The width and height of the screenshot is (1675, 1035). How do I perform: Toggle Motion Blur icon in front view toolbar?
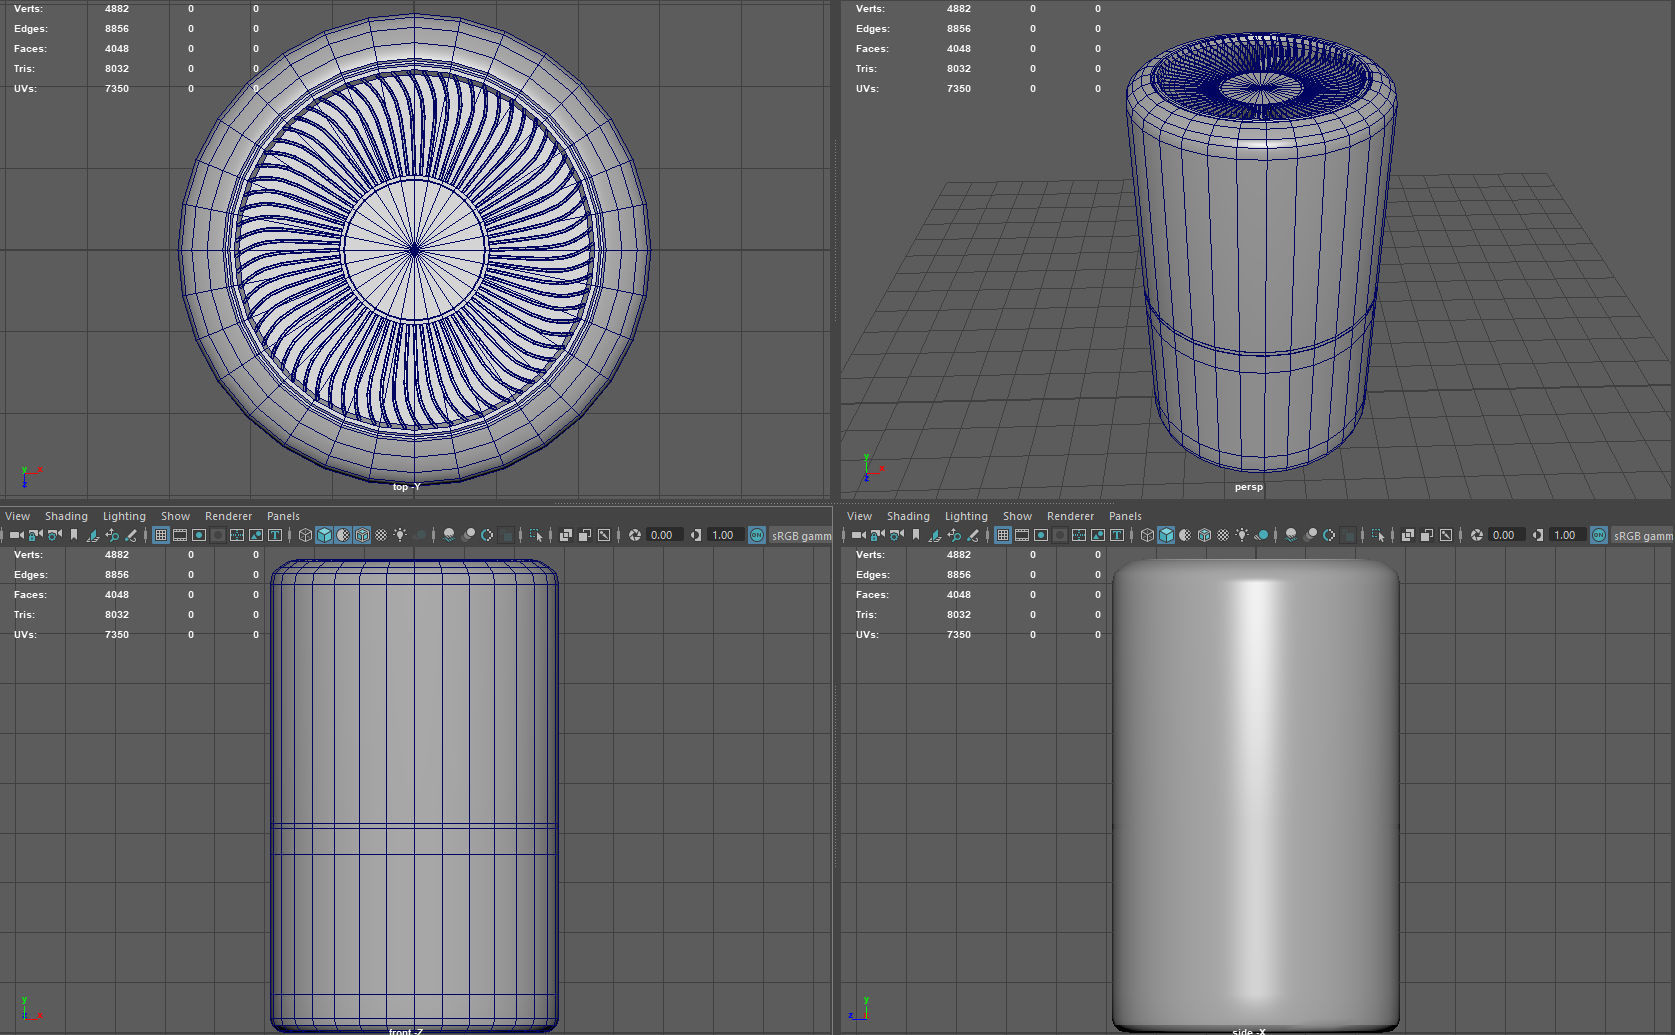468,535
